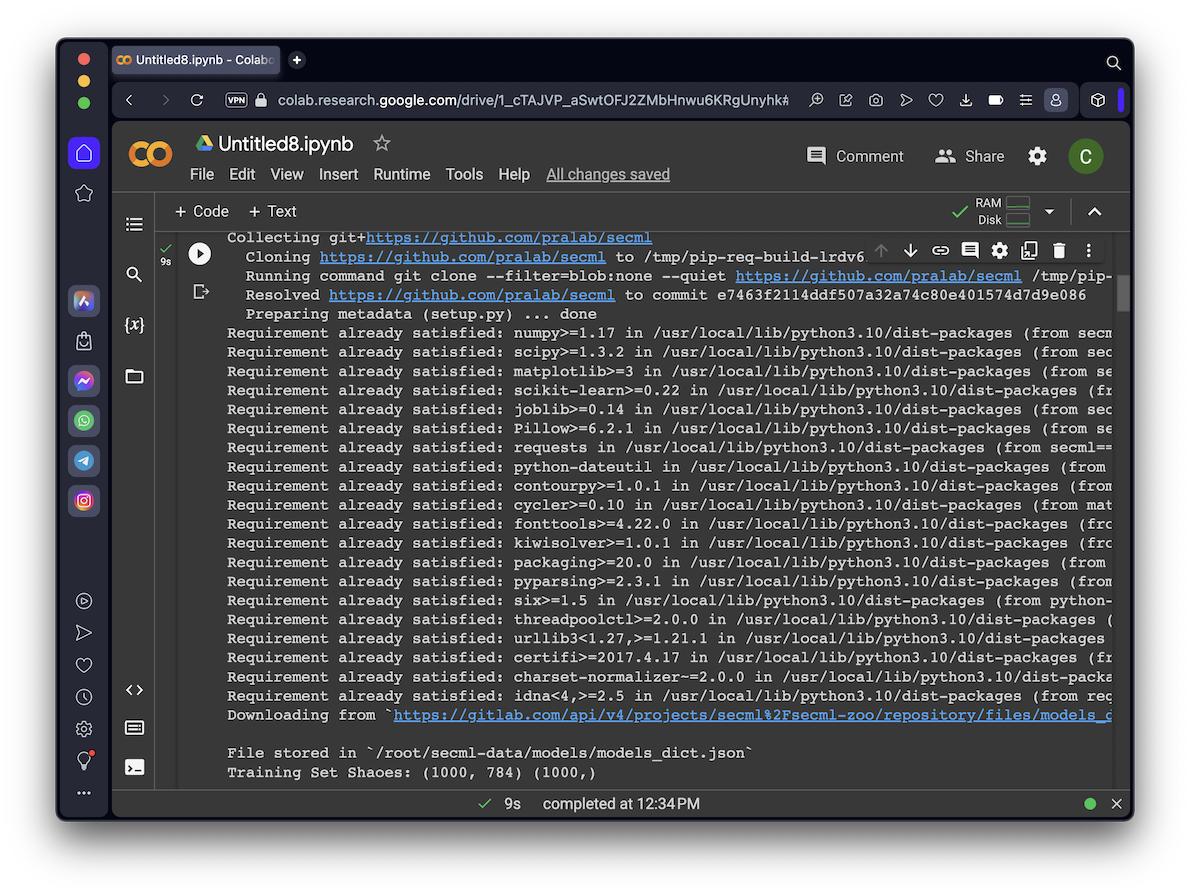Open the table of contents panel
Image resolution: width=1190 pixels, height=895 pixels.
(x=134, y=225)
